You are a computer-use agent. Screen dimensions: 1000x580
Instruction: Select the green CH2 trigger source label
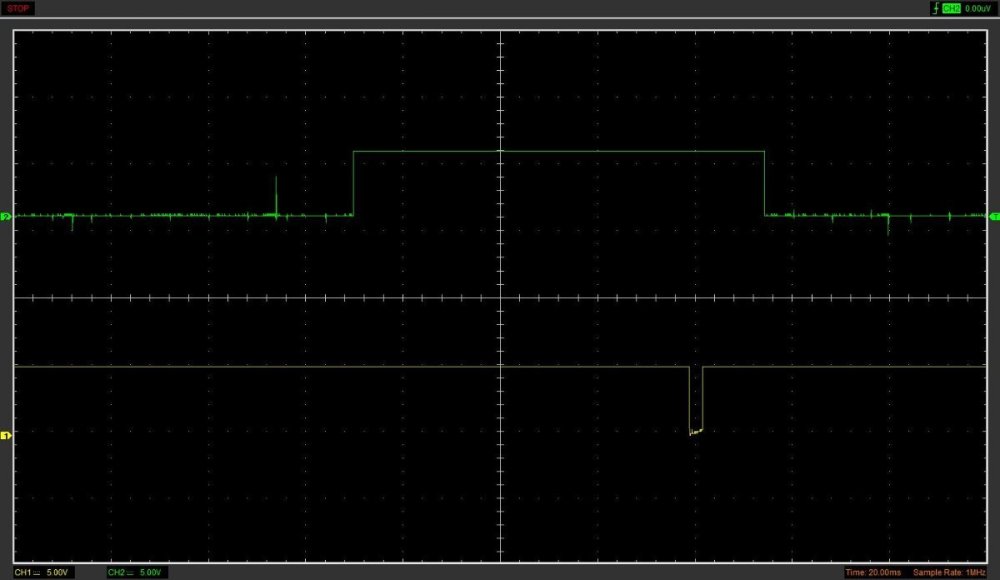(x=951, y=8)
